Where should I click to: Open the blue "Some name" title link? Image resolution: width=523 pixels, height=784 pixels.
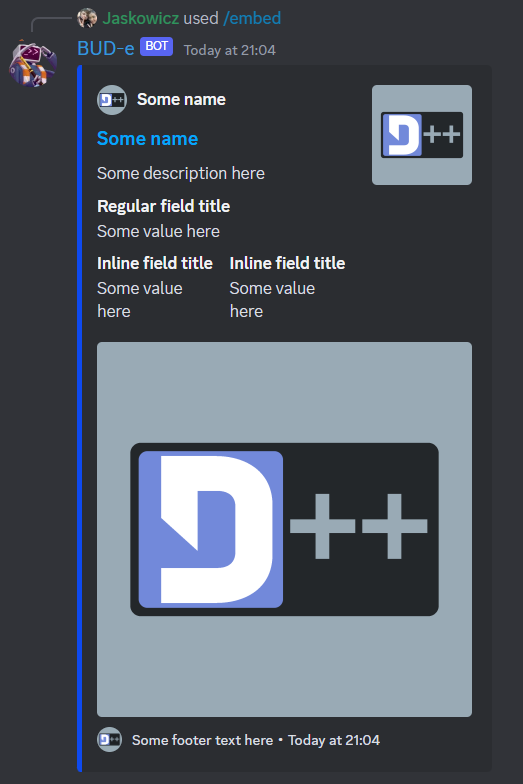point(148,138)
